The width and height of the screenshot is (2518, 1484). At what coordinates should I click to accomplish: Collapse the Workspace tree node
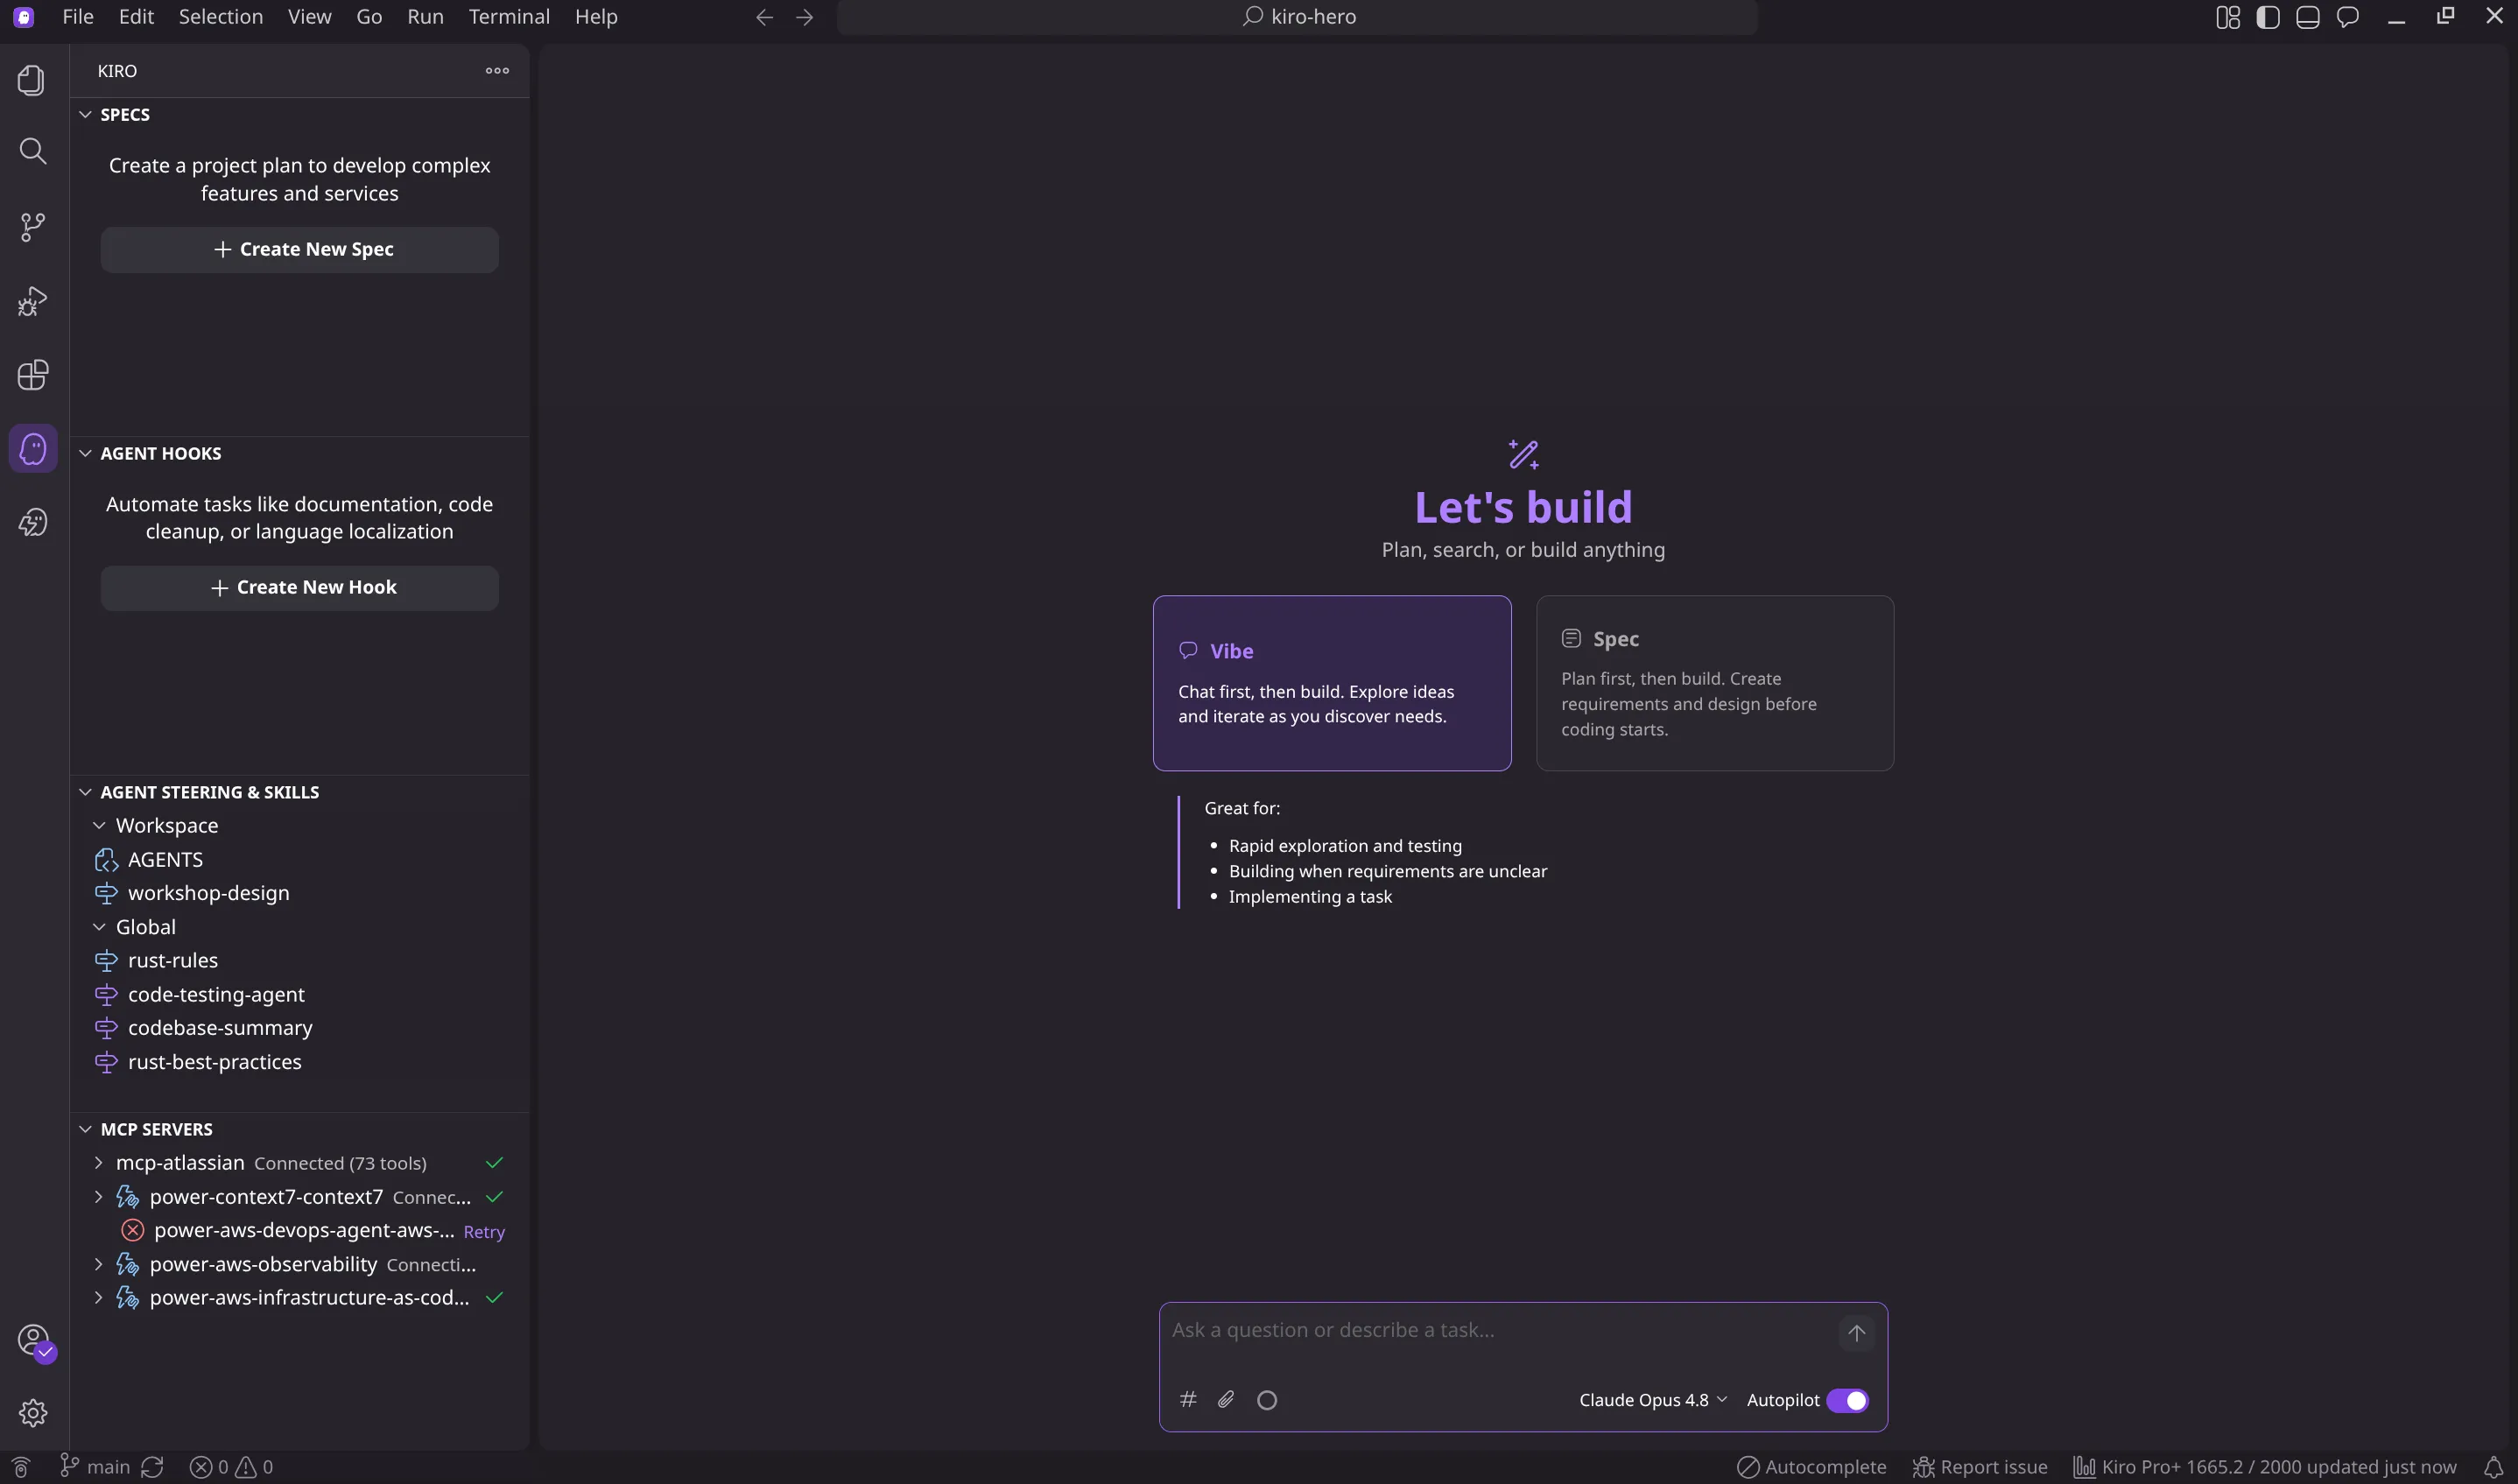(x=99, y=826)
